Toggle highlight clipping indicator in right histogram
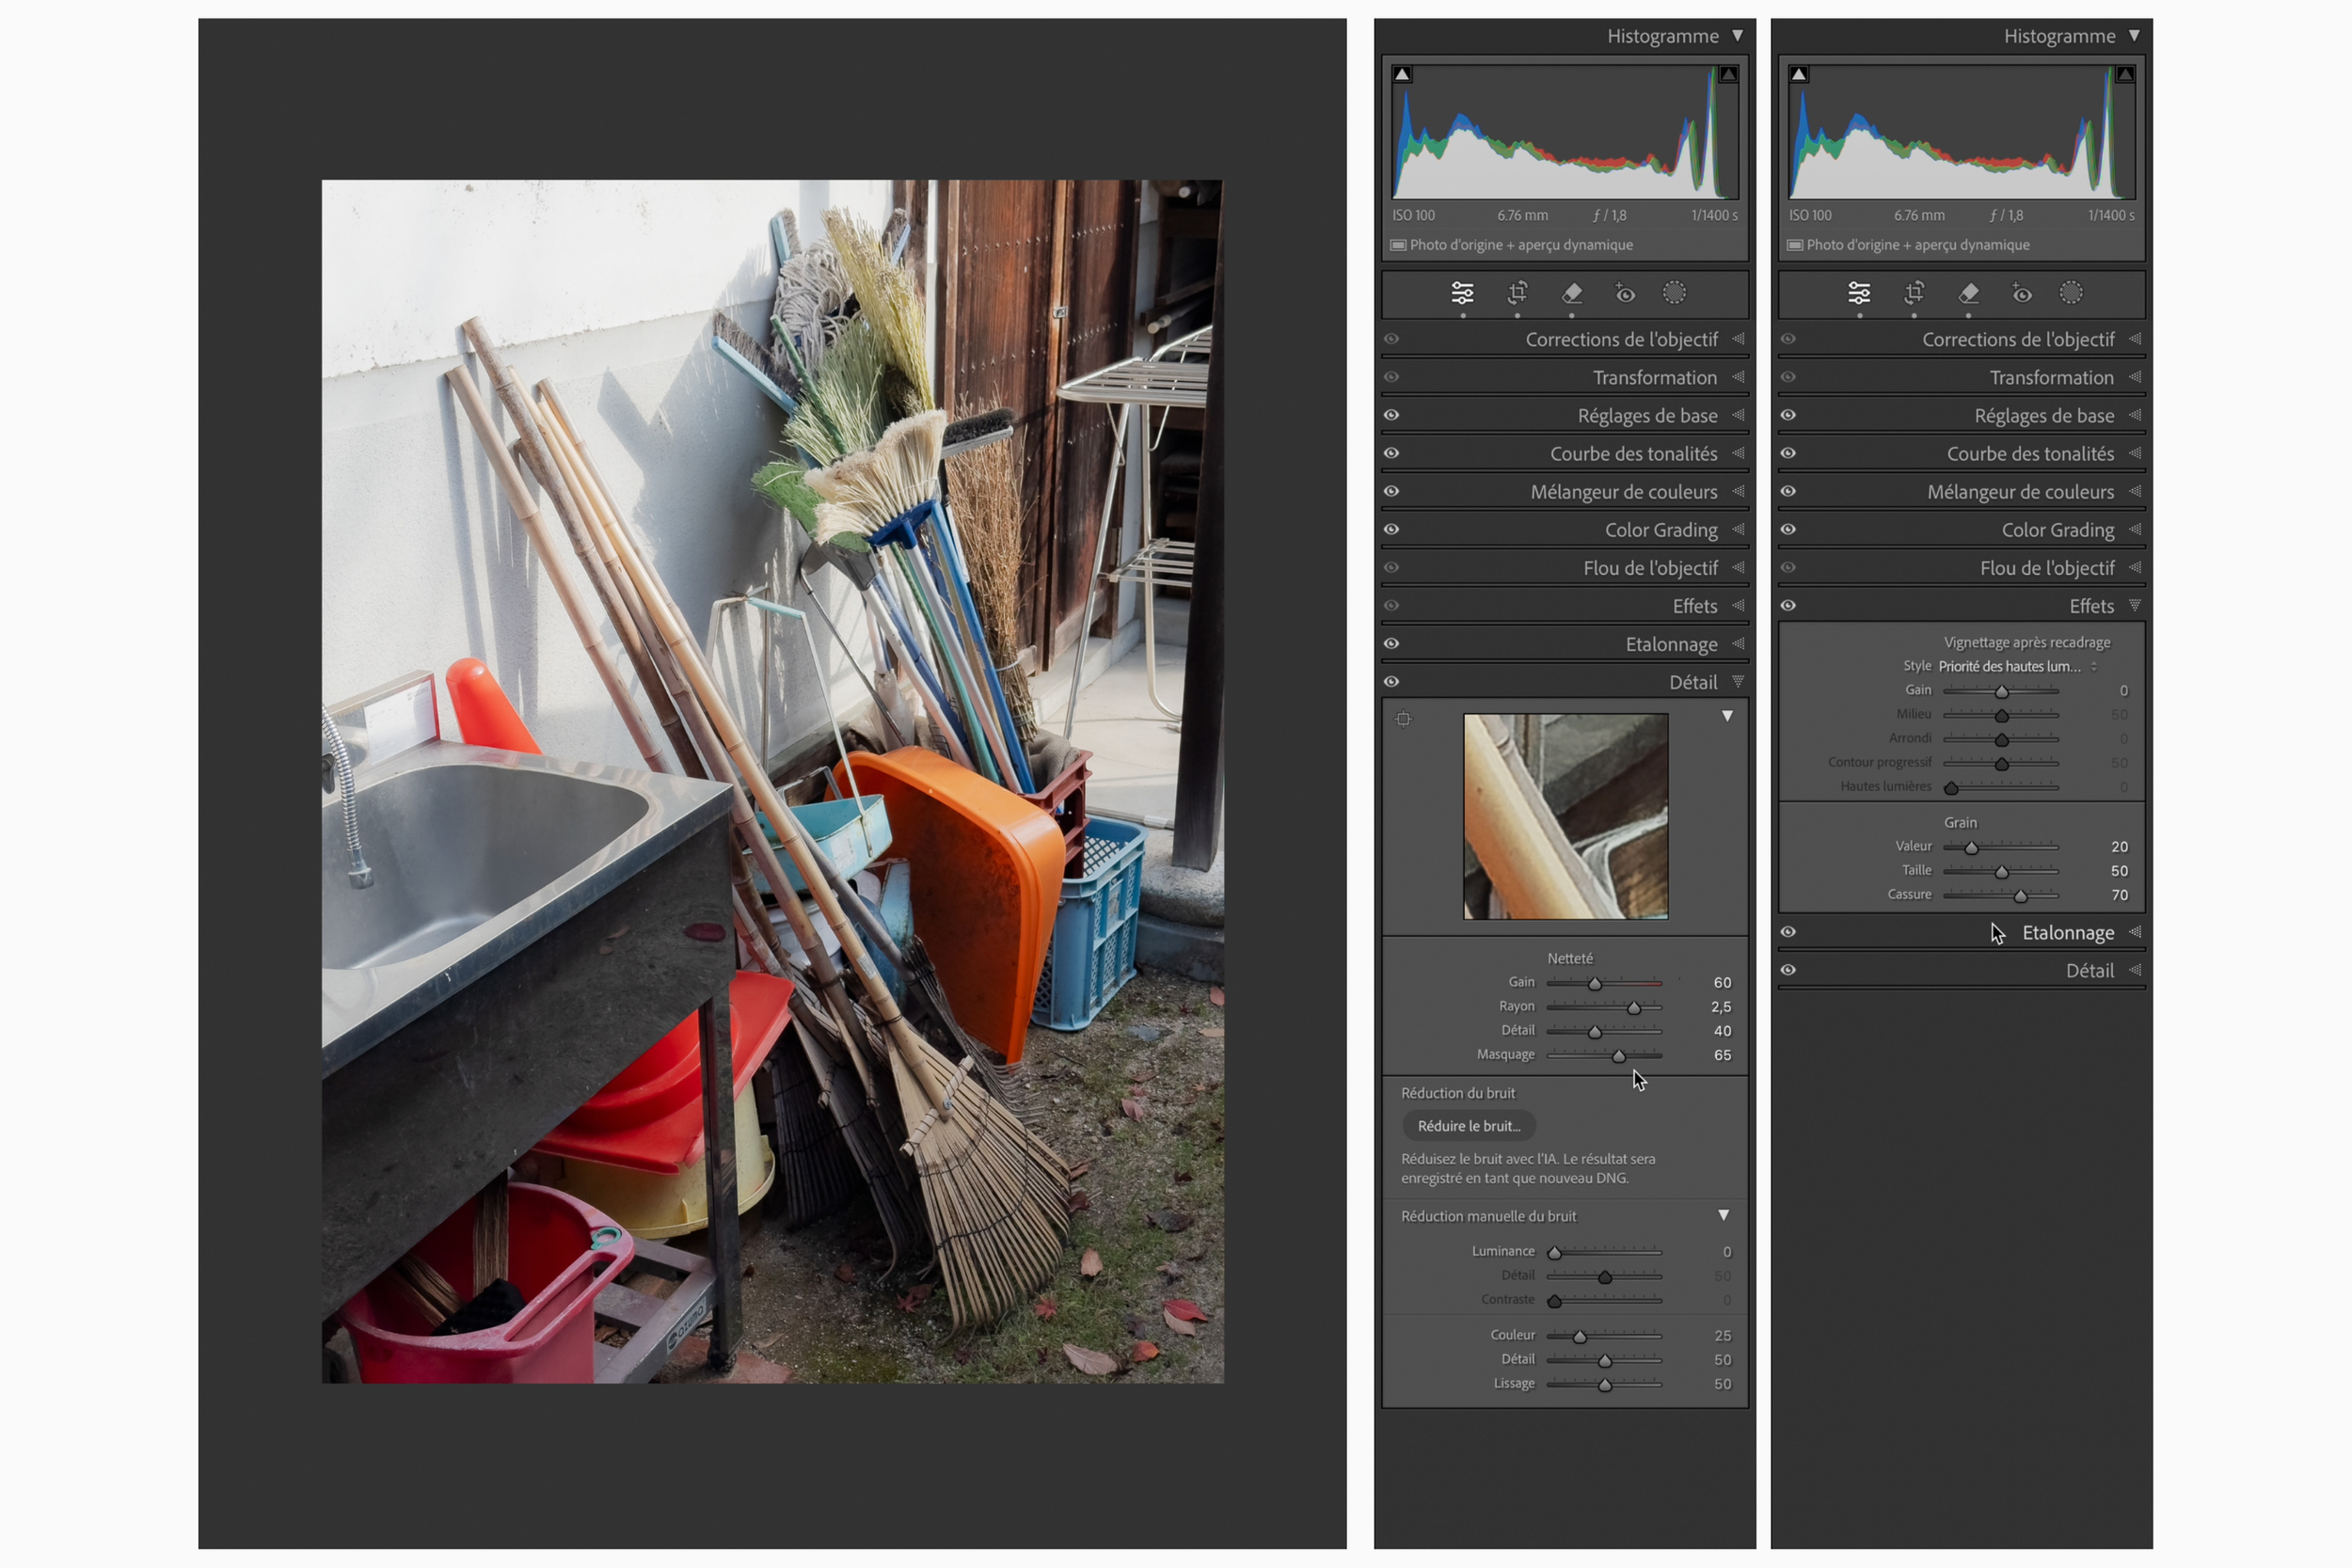The width and height of the screenshot is (2352, 1568). click(x=2125, y=74)
